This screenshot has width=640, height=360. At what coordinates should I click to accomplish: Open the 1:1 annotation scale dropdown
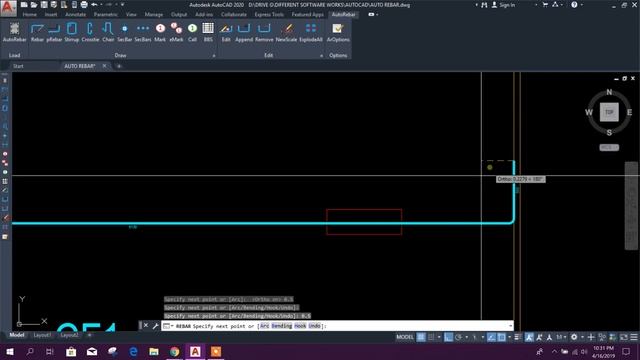[x=561, y=337]
